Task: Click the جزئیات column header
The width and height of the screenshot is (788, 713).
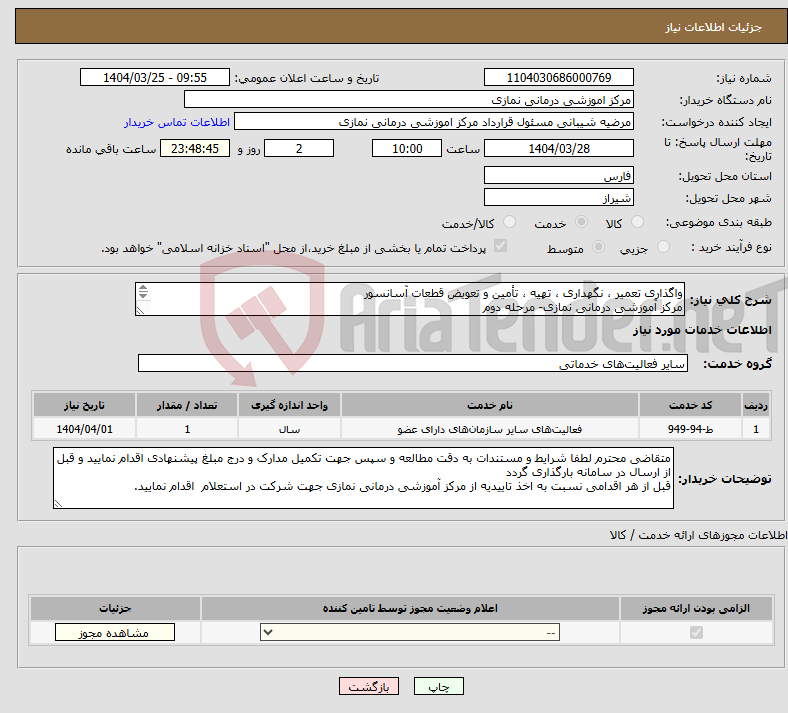Action: pyautogui.click(x=115, y=608)
